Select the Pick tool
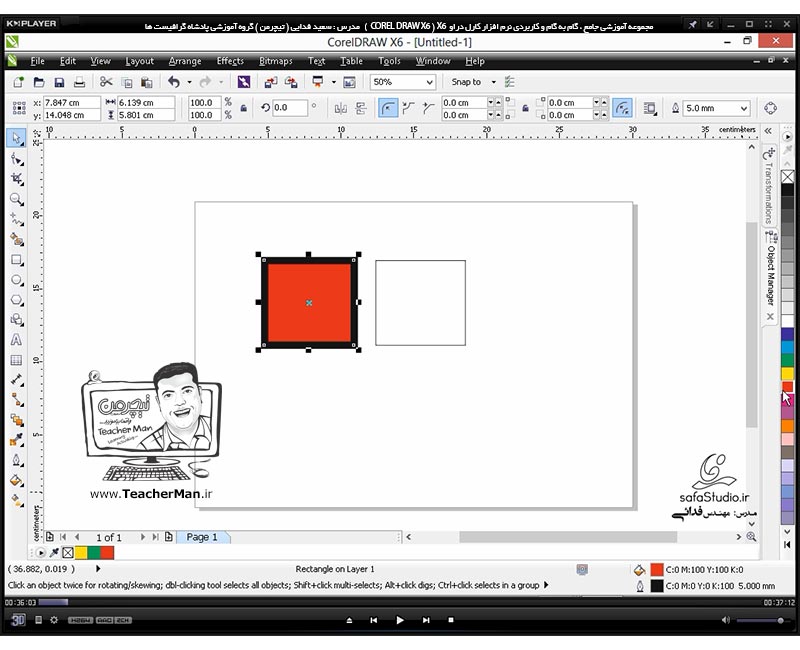Viewport: 800px width, 650px height. click(16, 138)
